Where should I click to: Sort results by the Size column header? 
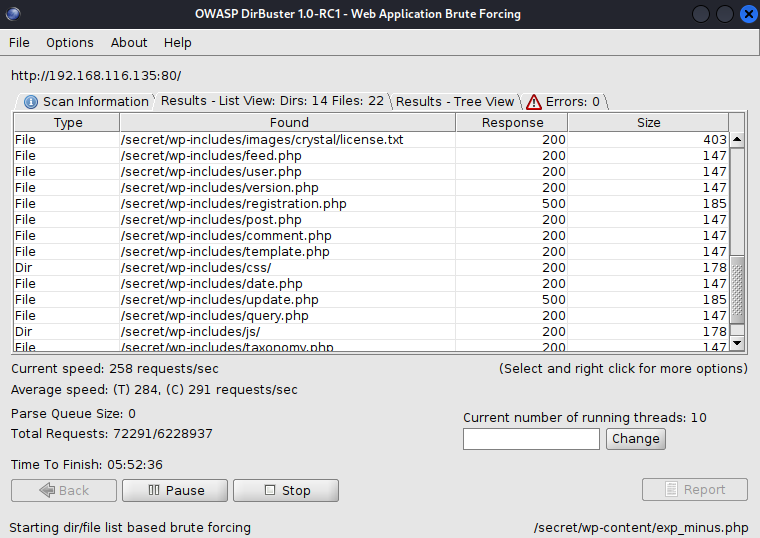pos(649,123)
